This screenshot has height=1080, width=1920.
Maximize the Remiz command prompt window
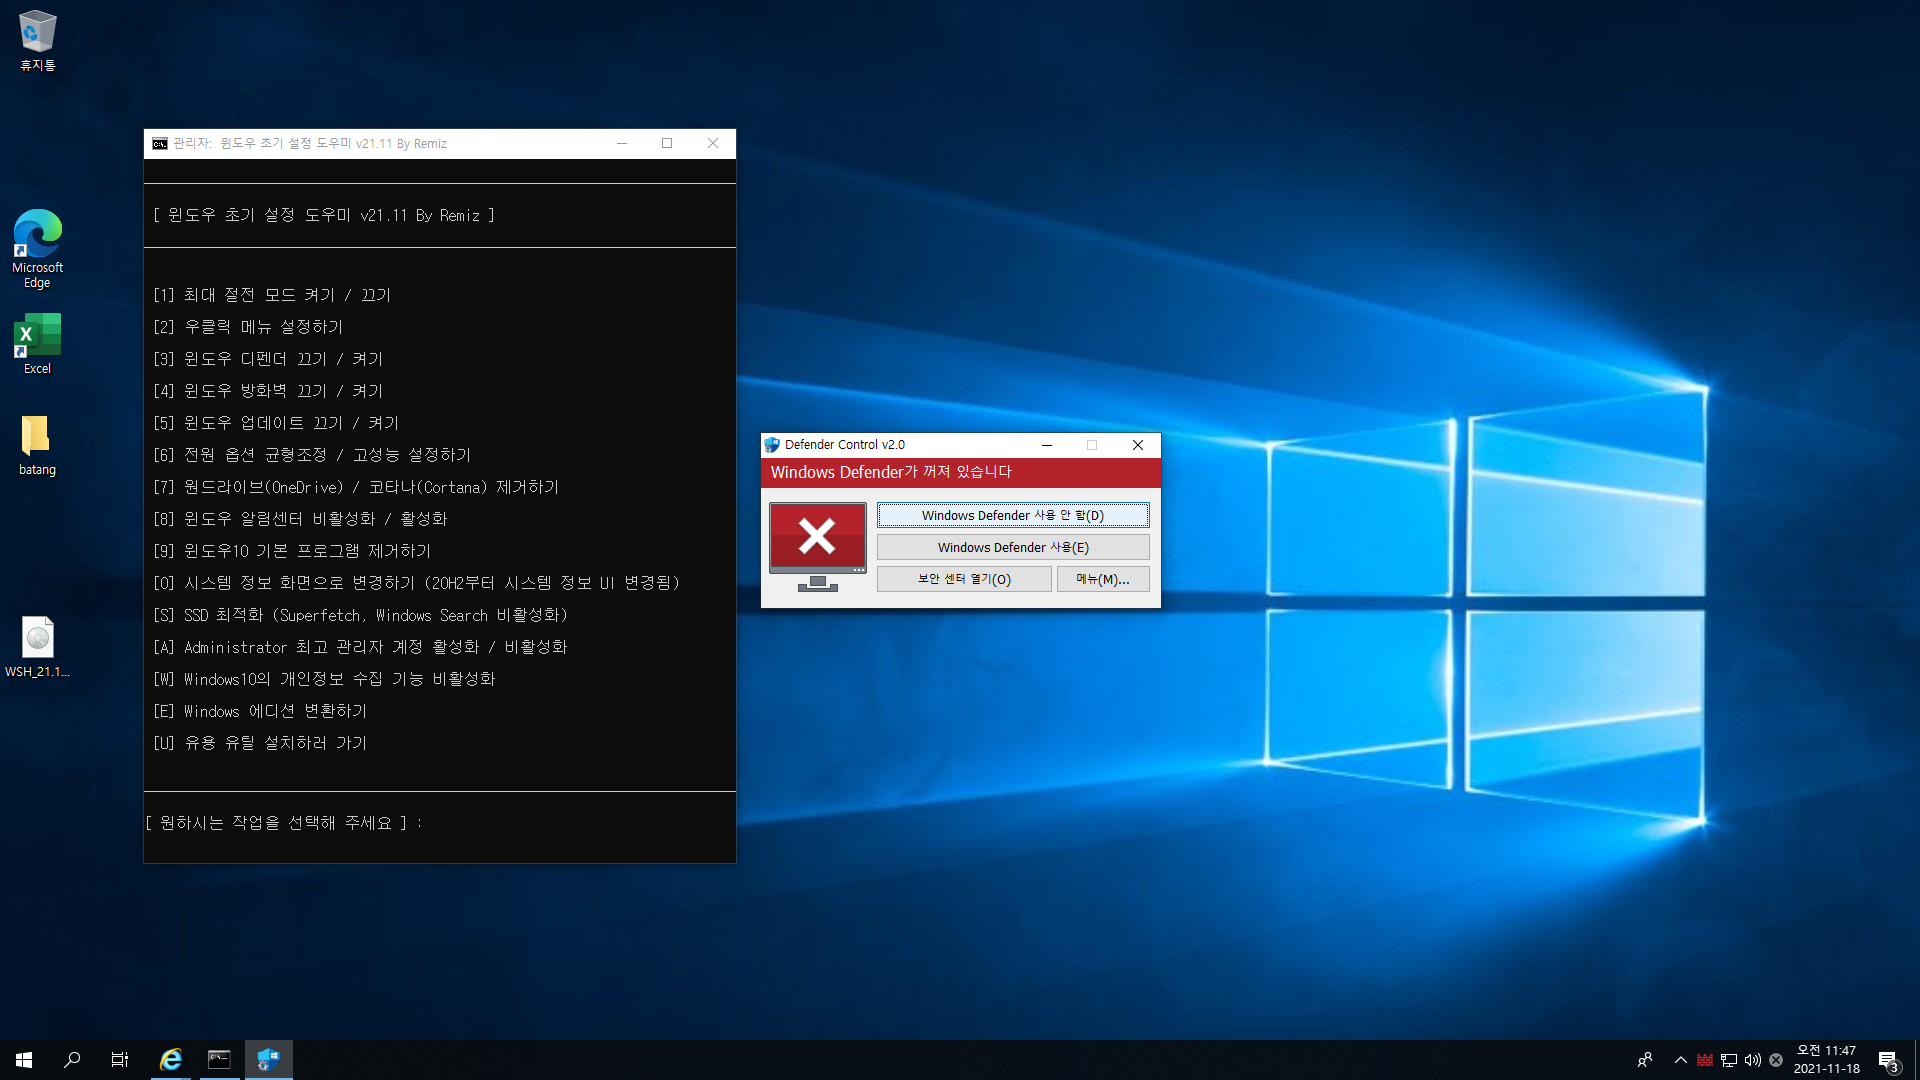tap(667, 144)
